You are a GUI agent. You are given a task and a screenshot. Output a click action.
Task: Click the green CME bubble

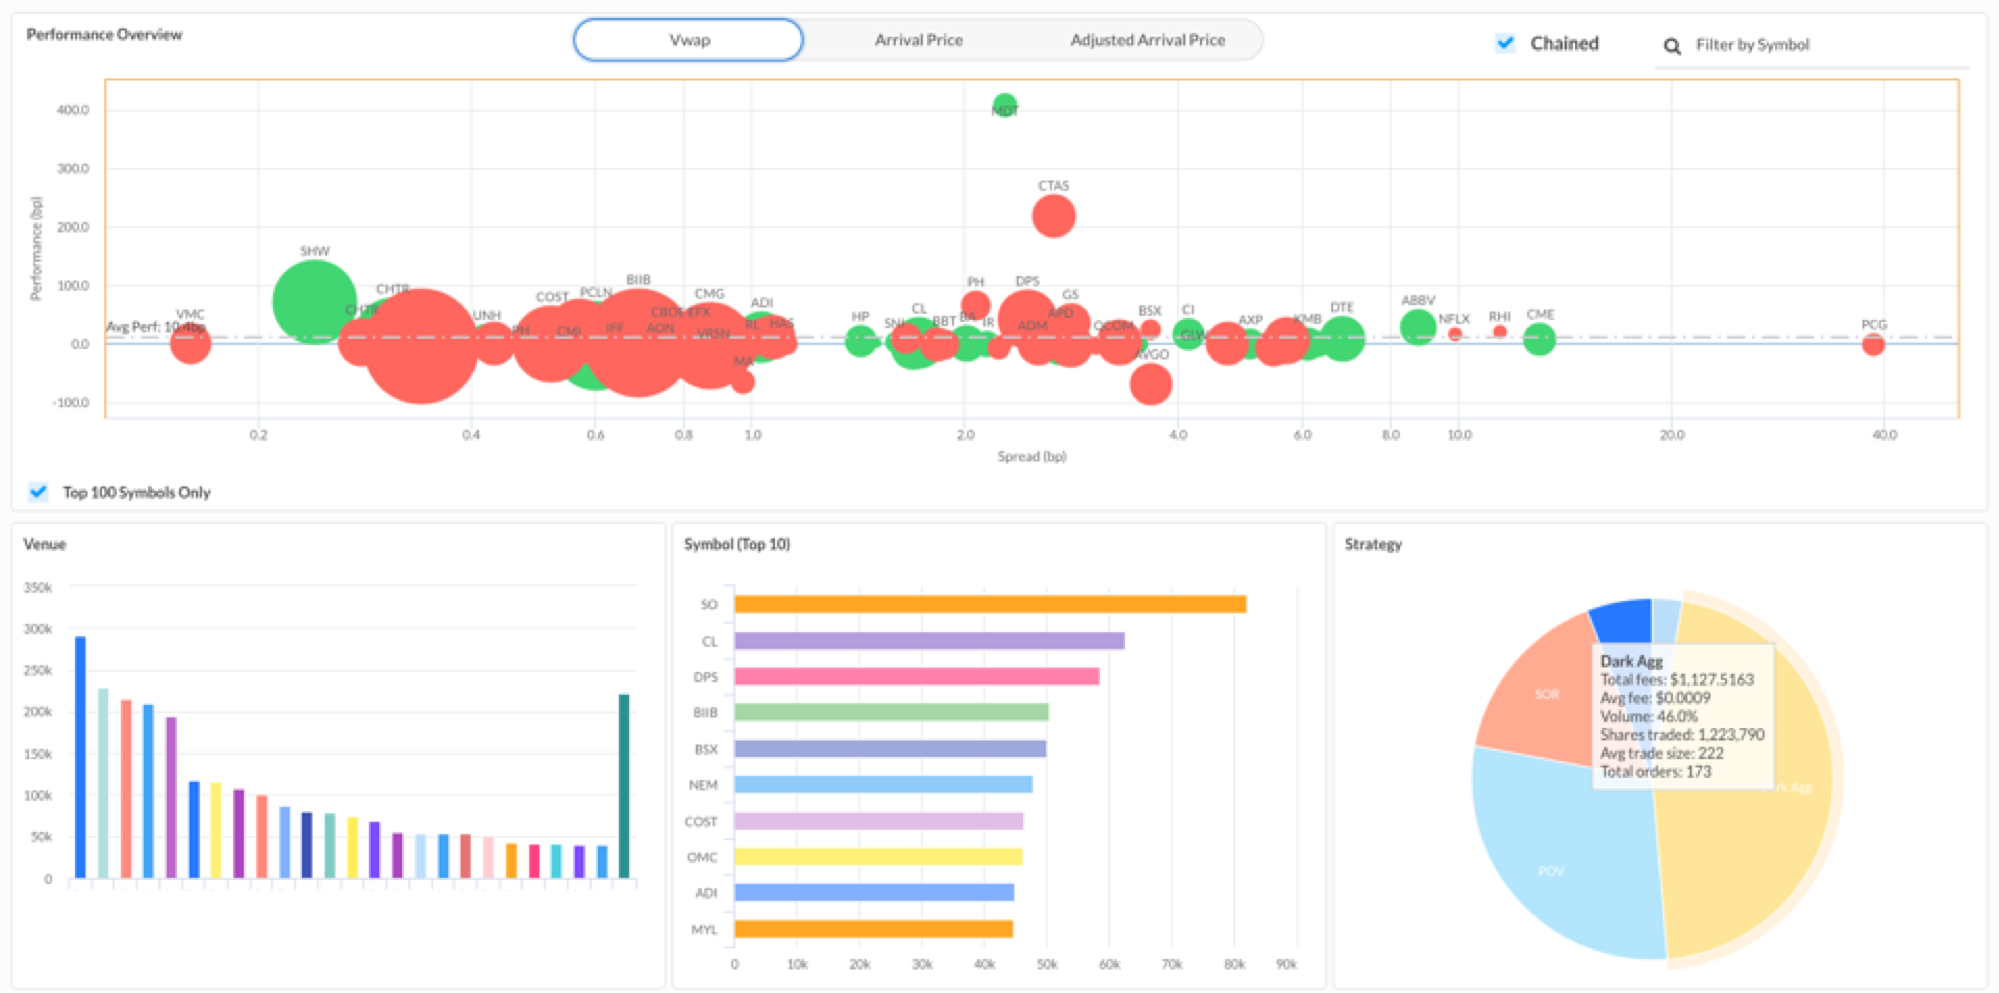point(1539,339)
